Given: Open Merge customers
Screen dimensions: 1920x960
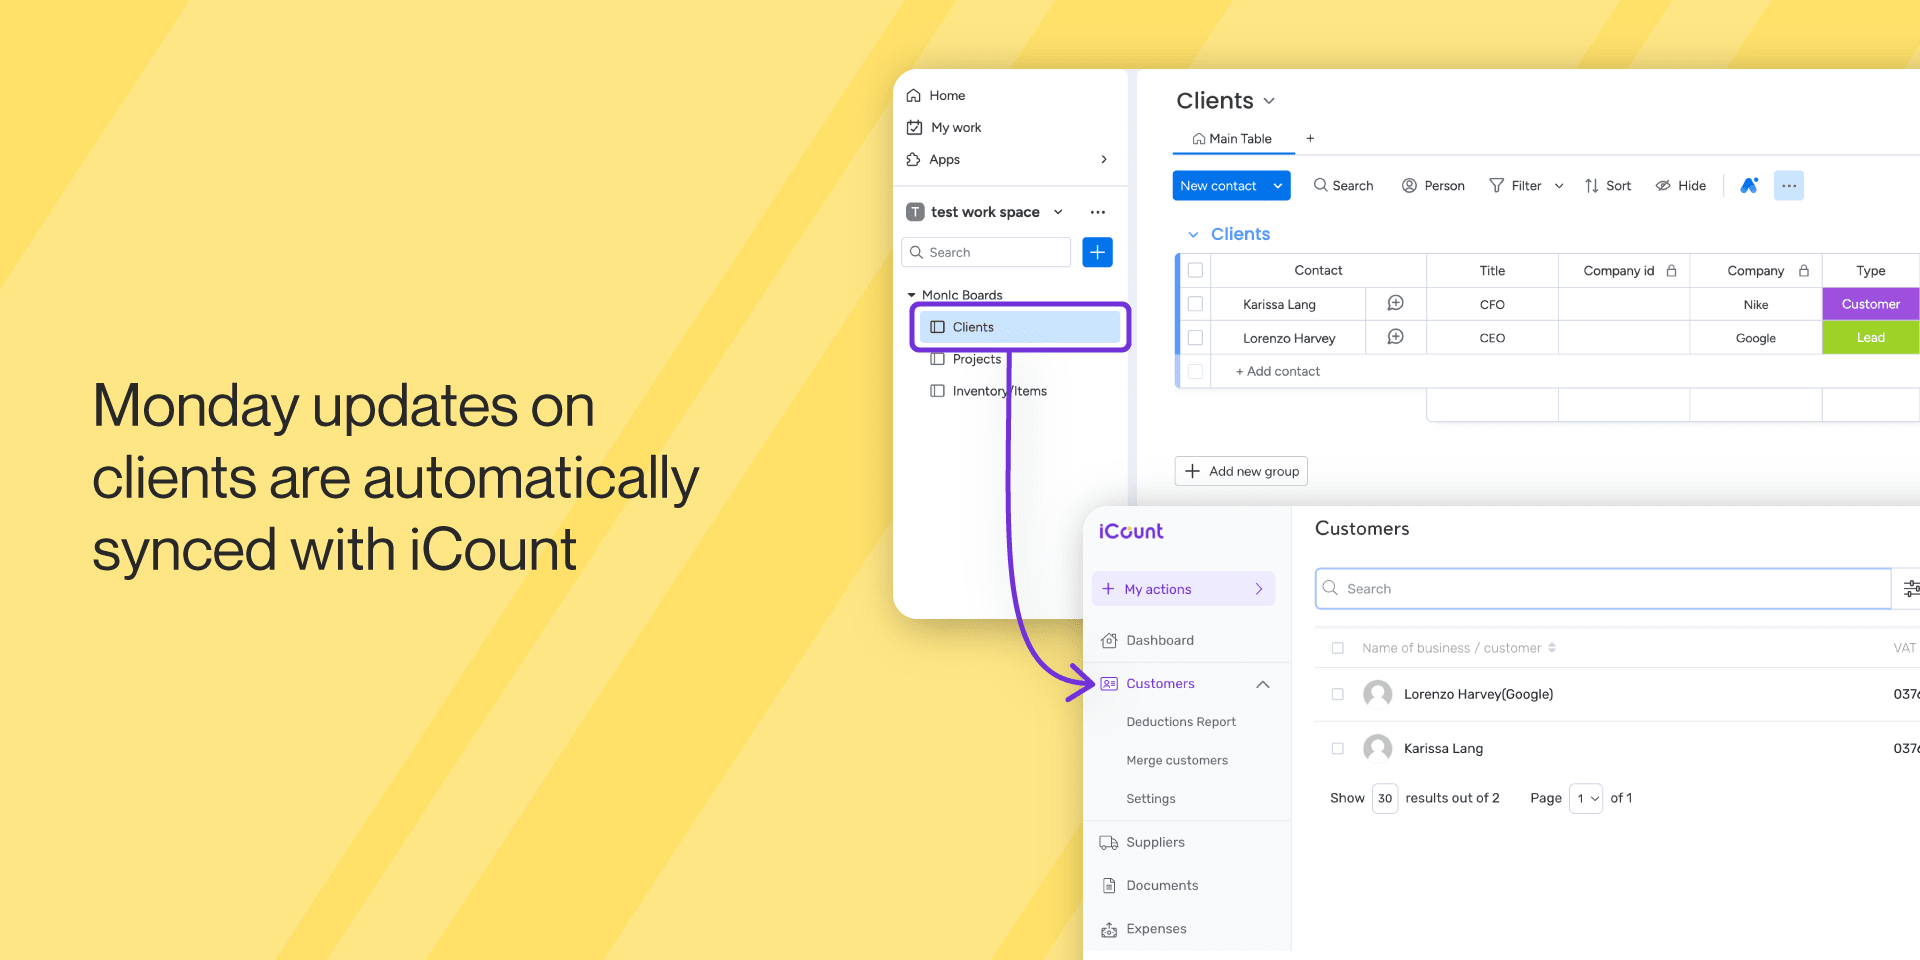Looking at the screenshot, I should (1177, 760).
